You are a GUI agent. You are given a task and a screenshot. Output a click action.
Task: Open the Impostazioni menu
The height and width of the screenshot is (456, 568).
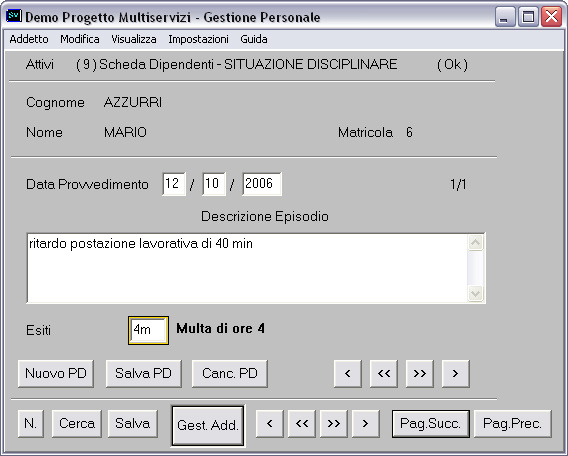coord(198,39)
